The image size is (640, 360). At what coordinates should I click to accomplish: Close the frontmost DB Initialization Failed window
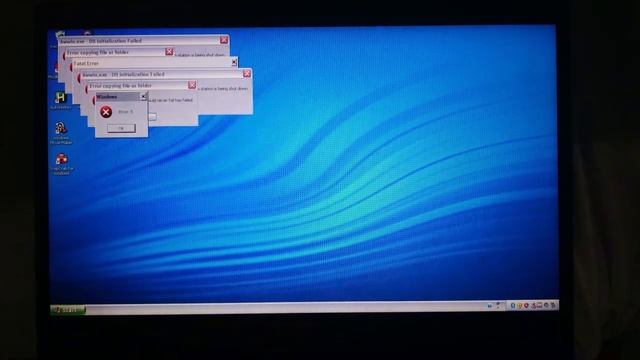click(x=247, y=73)
